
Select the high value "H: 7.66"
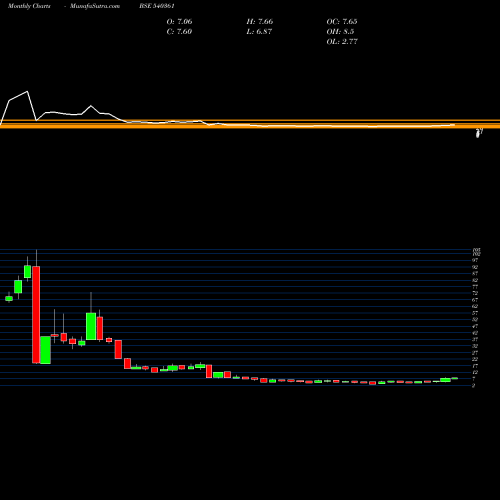[260, 22]
